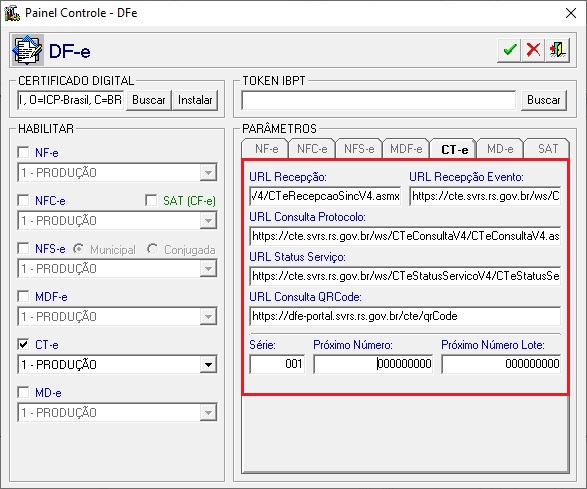Viewport: 587px width, 489px height.
Task: Open the CT-e environment dropdown
Action: coord(208,365)
